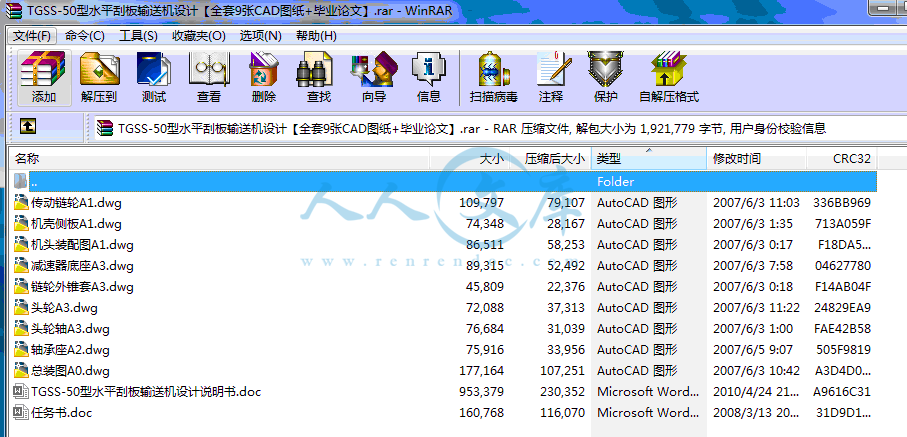This screenshot has height=437, width=907.
Task: Click the 删除 (Delete) toolbar icon
Action: [264, 78]
